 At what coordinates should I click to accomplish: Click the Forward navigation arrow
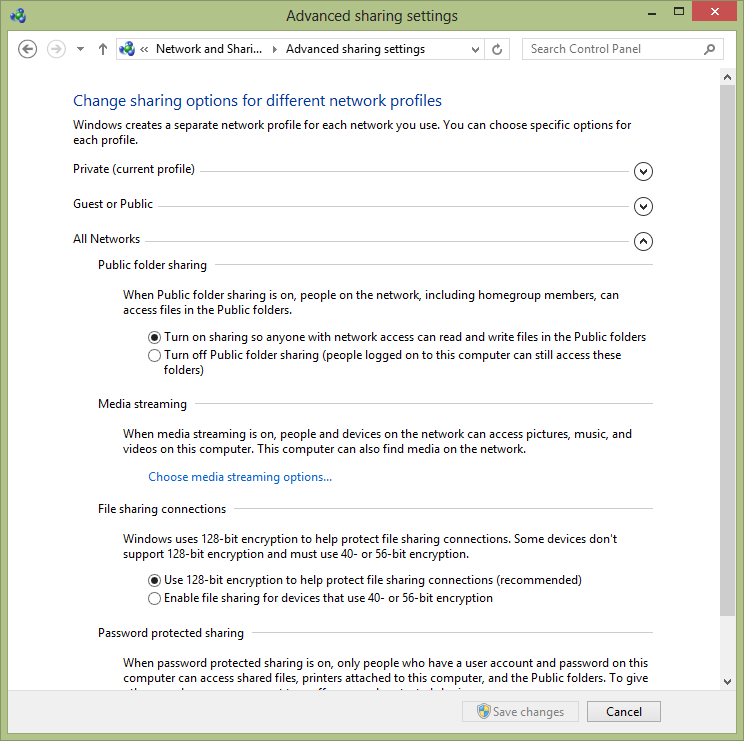[56, 49]
